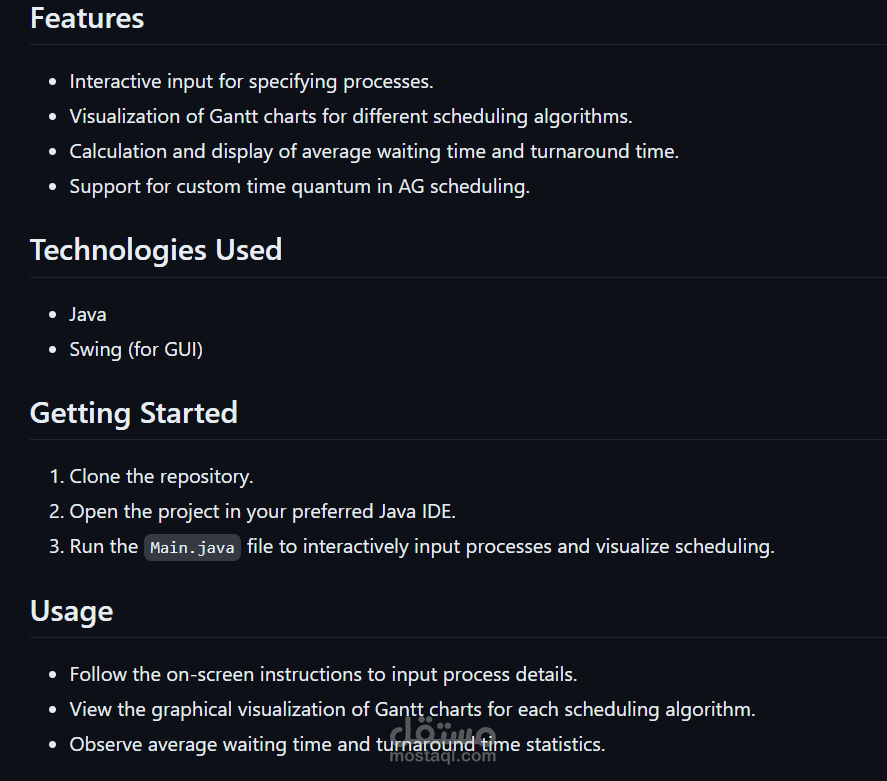
Task: Click the "Visualization of Gantt charts" feature line
Action: (x=350, y=116)
